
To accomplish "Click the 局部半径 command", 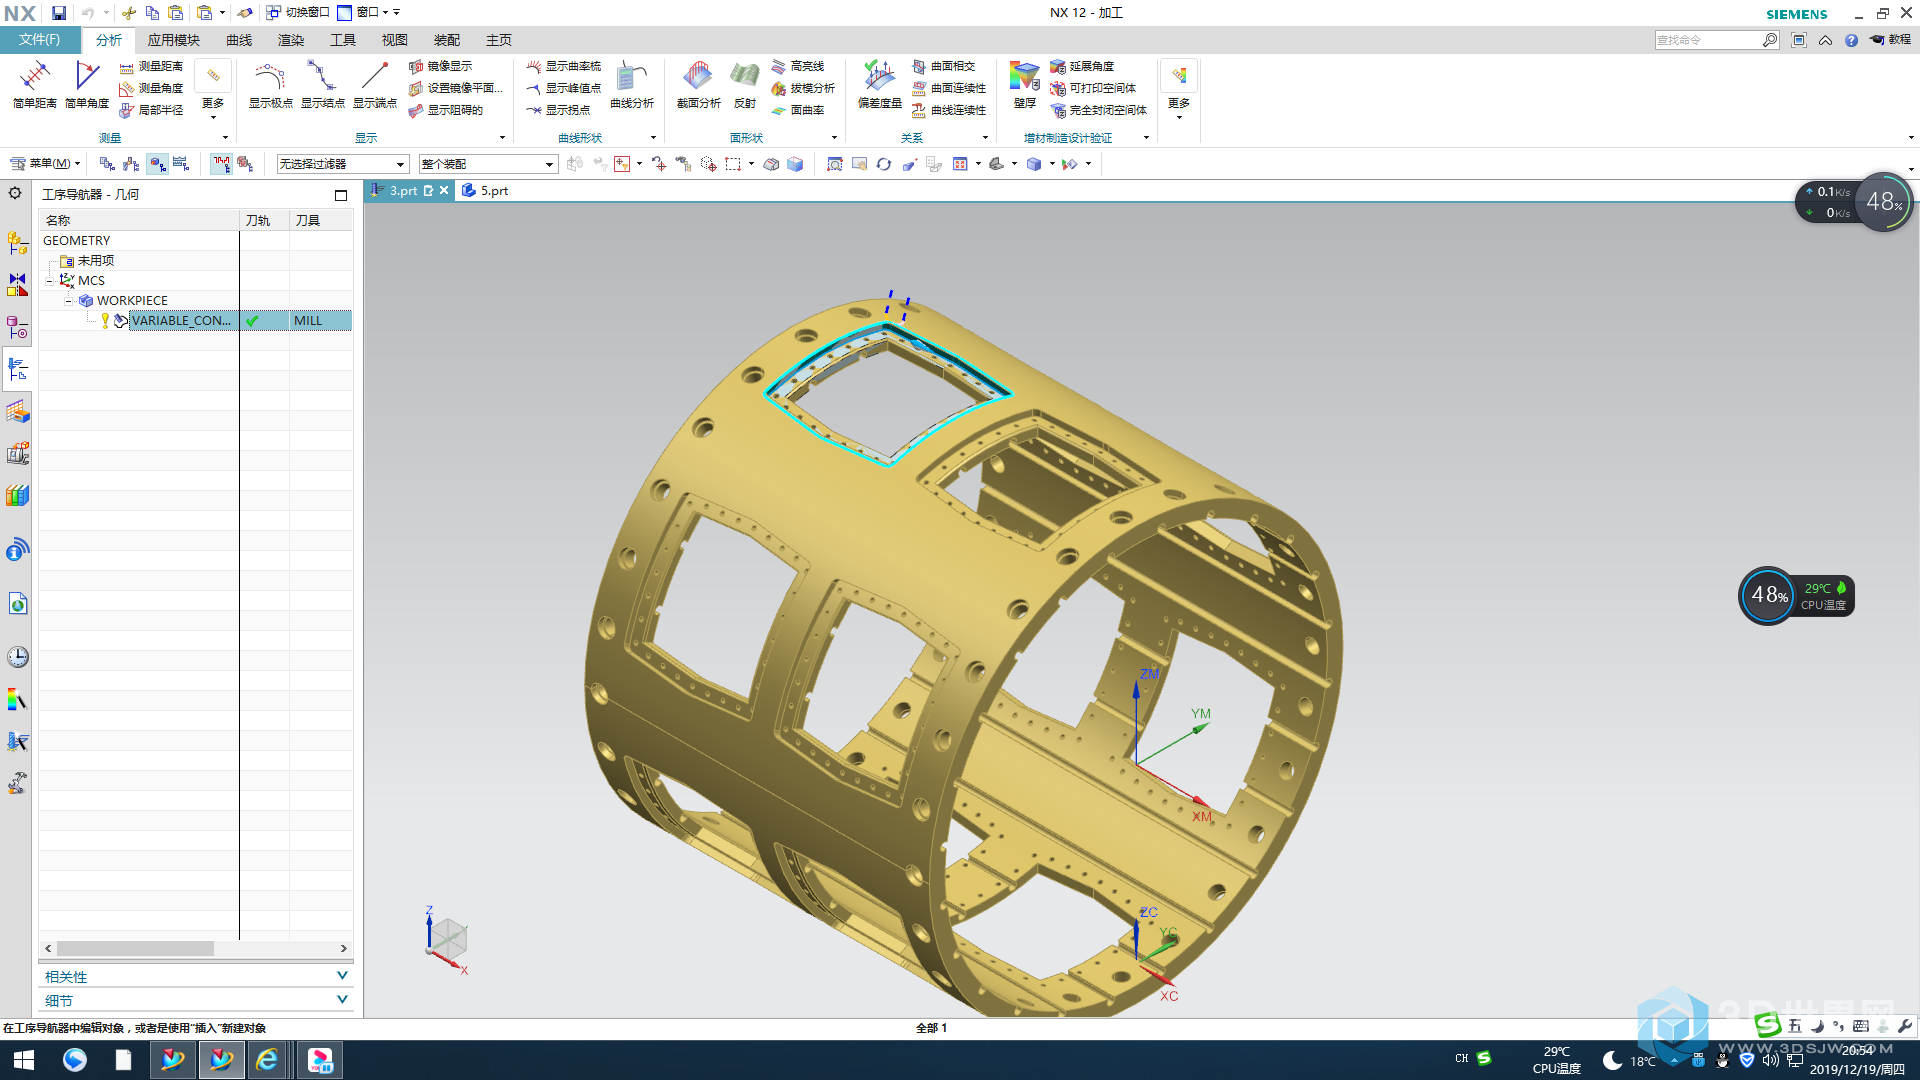I will pyautogui.click(x=151, y=110).
